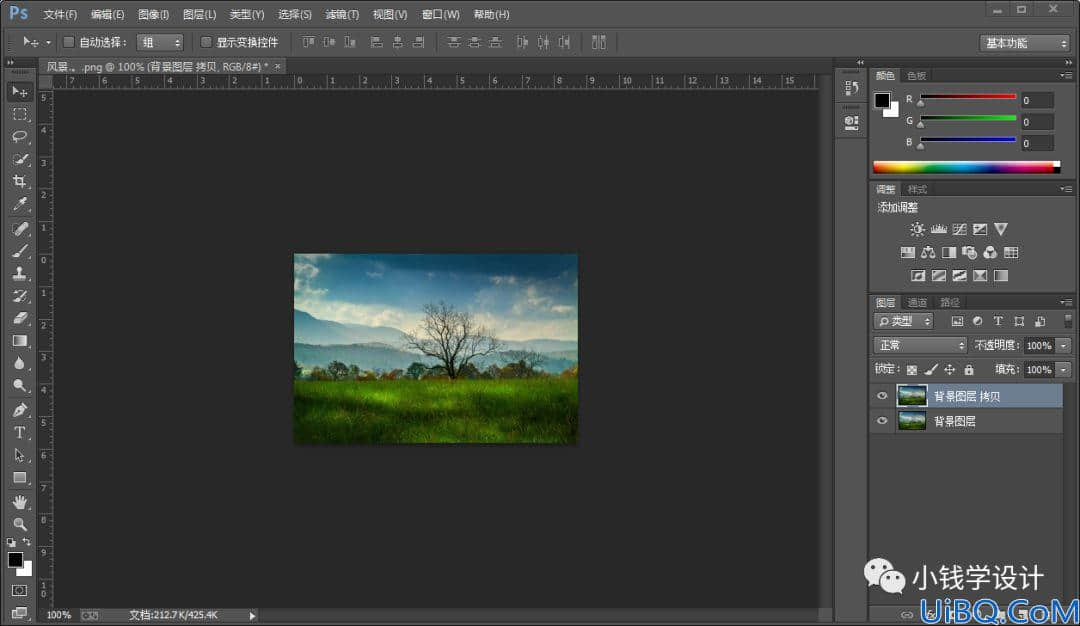Select the Crop tool
The image size is (1080, 626).
pyautogui.click(x=19, y=181)
